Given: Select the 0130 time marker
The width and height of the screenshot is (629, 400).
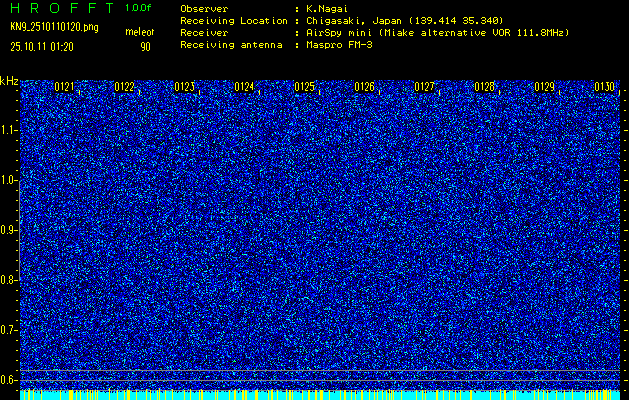Looking at the screenshot, I should tap(604, 88).
